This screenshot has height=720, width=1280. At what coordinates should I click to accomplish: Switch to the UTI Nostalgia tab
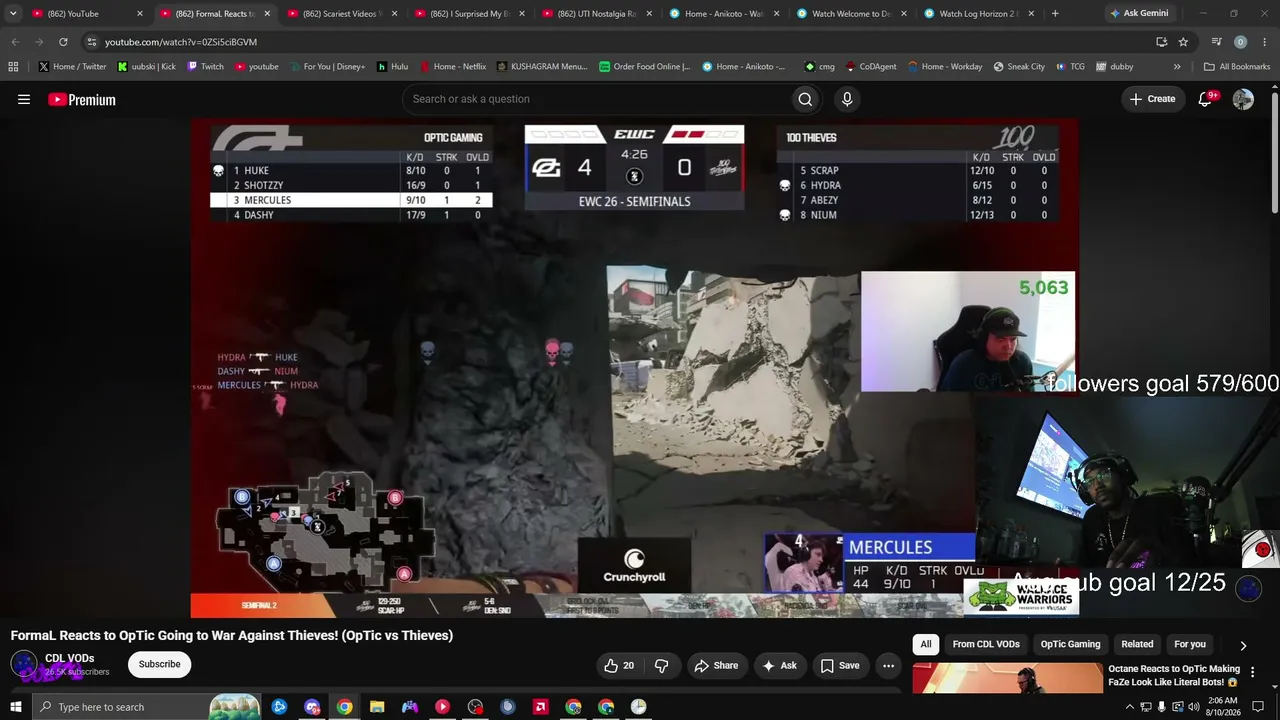tap(595, 14)
